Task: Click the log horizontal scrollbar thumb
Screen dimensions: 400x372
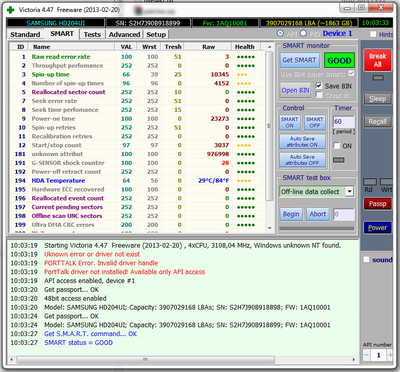Action: coord(146,360)
